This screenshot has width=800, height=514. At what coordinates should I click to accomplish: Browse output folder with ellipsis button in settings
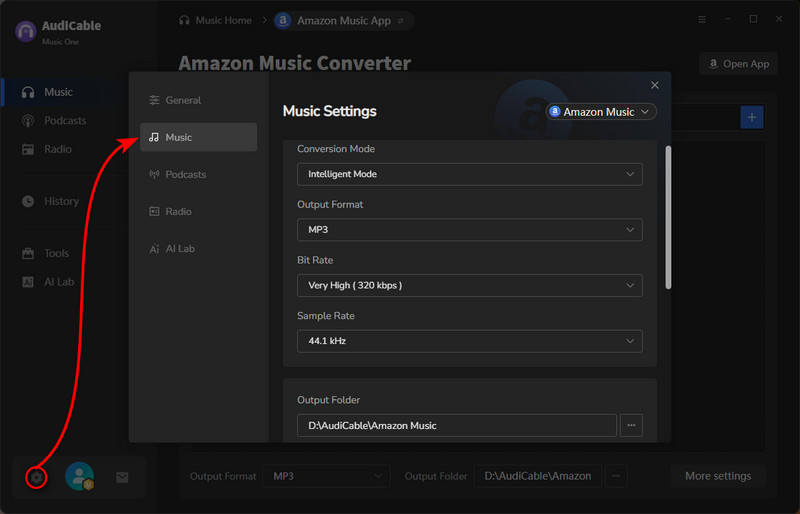pos(631,425)
